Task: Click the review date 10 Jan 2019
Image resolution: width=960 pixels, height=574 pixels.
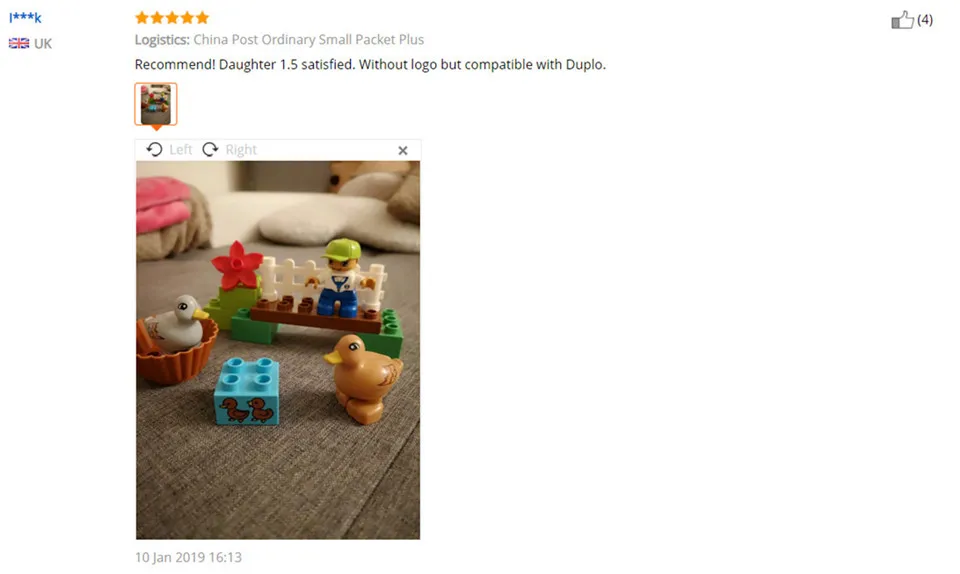Action: point(188,557)
